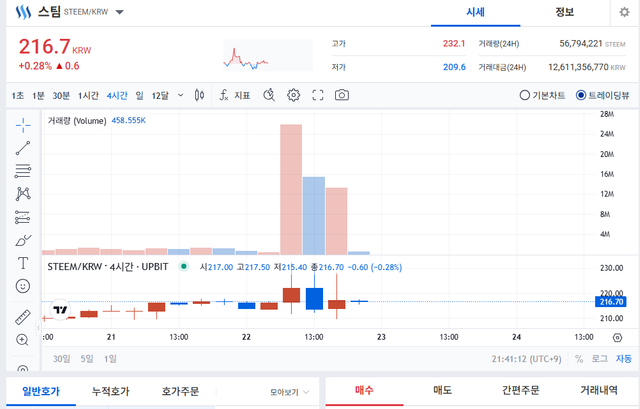The width and height of the screenshot is (640, 409).
Task: Activate the zoom-in magnifier tool
Action: (22, 340)
